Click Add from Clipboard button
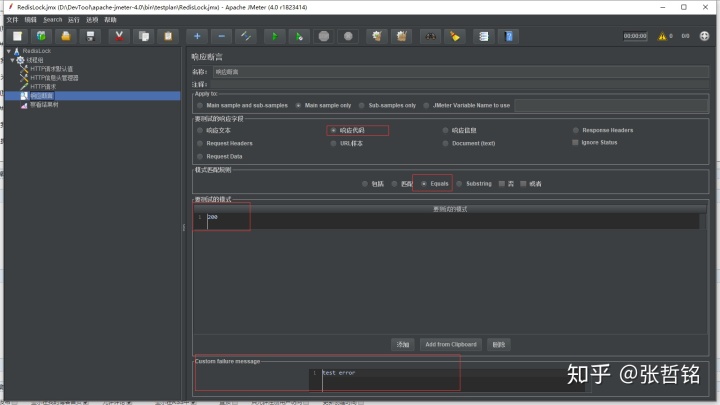This screenshot has width=720, height=405. pyautogui.click(x=450, y=344)
